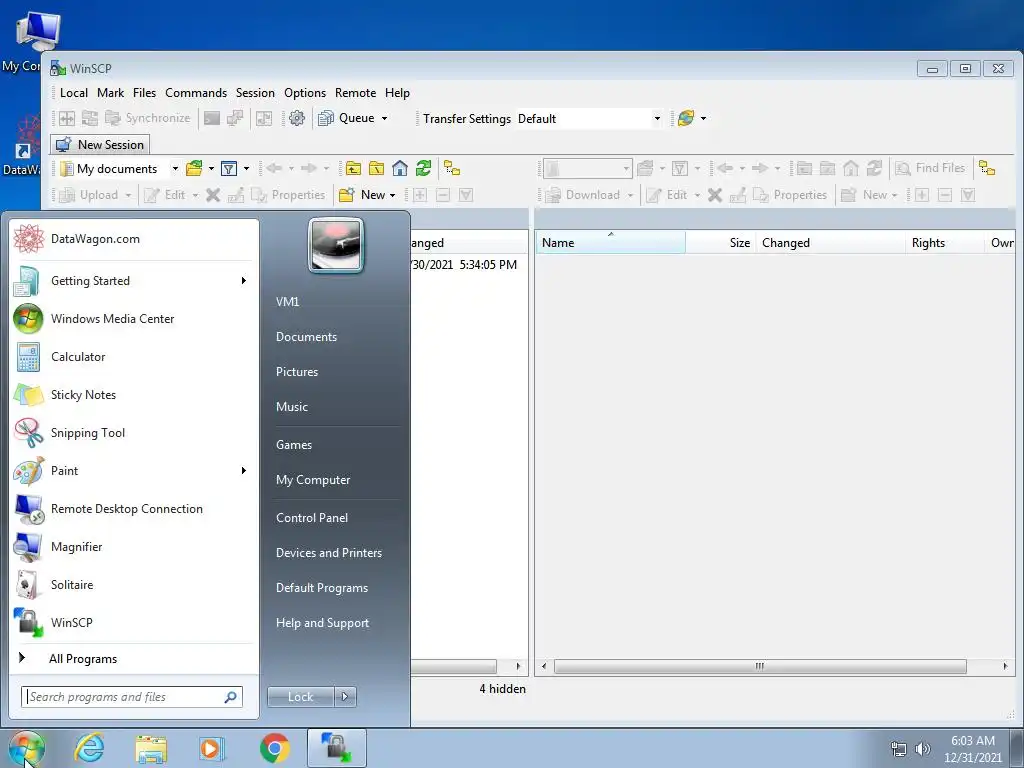Viewport: 1024px width, 768px height.
Task: Open Windows Explorer from the taskbar
Action: click(151, 748)
